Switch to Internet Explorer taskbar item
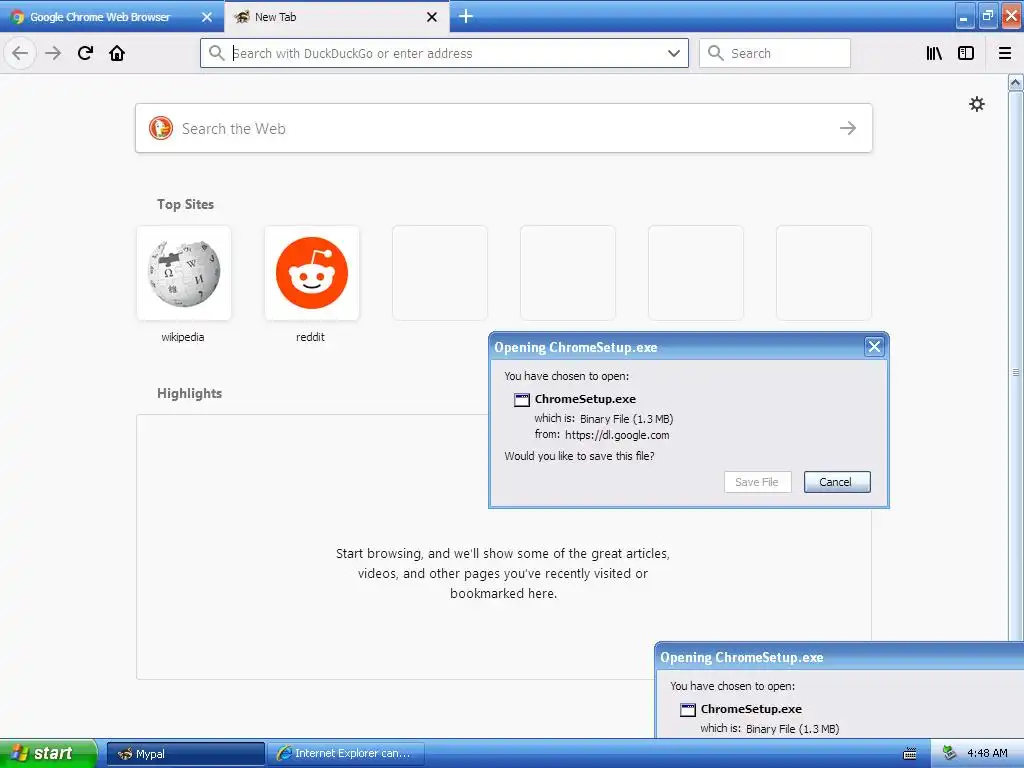Viewport: 1024px width, 768px height. click(346, 754)
